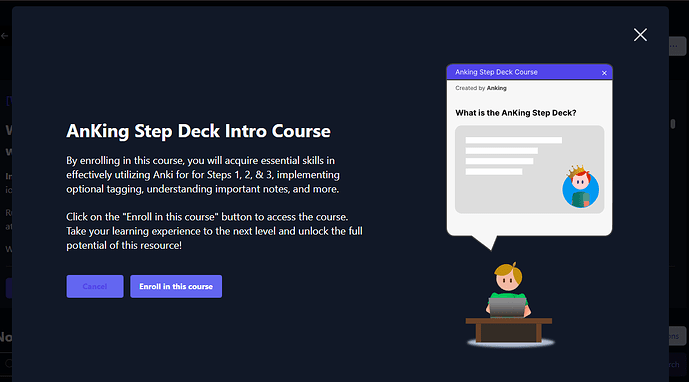Click the dimmed search button at bottom right
The image size is (689, 382).
point(677,364)
